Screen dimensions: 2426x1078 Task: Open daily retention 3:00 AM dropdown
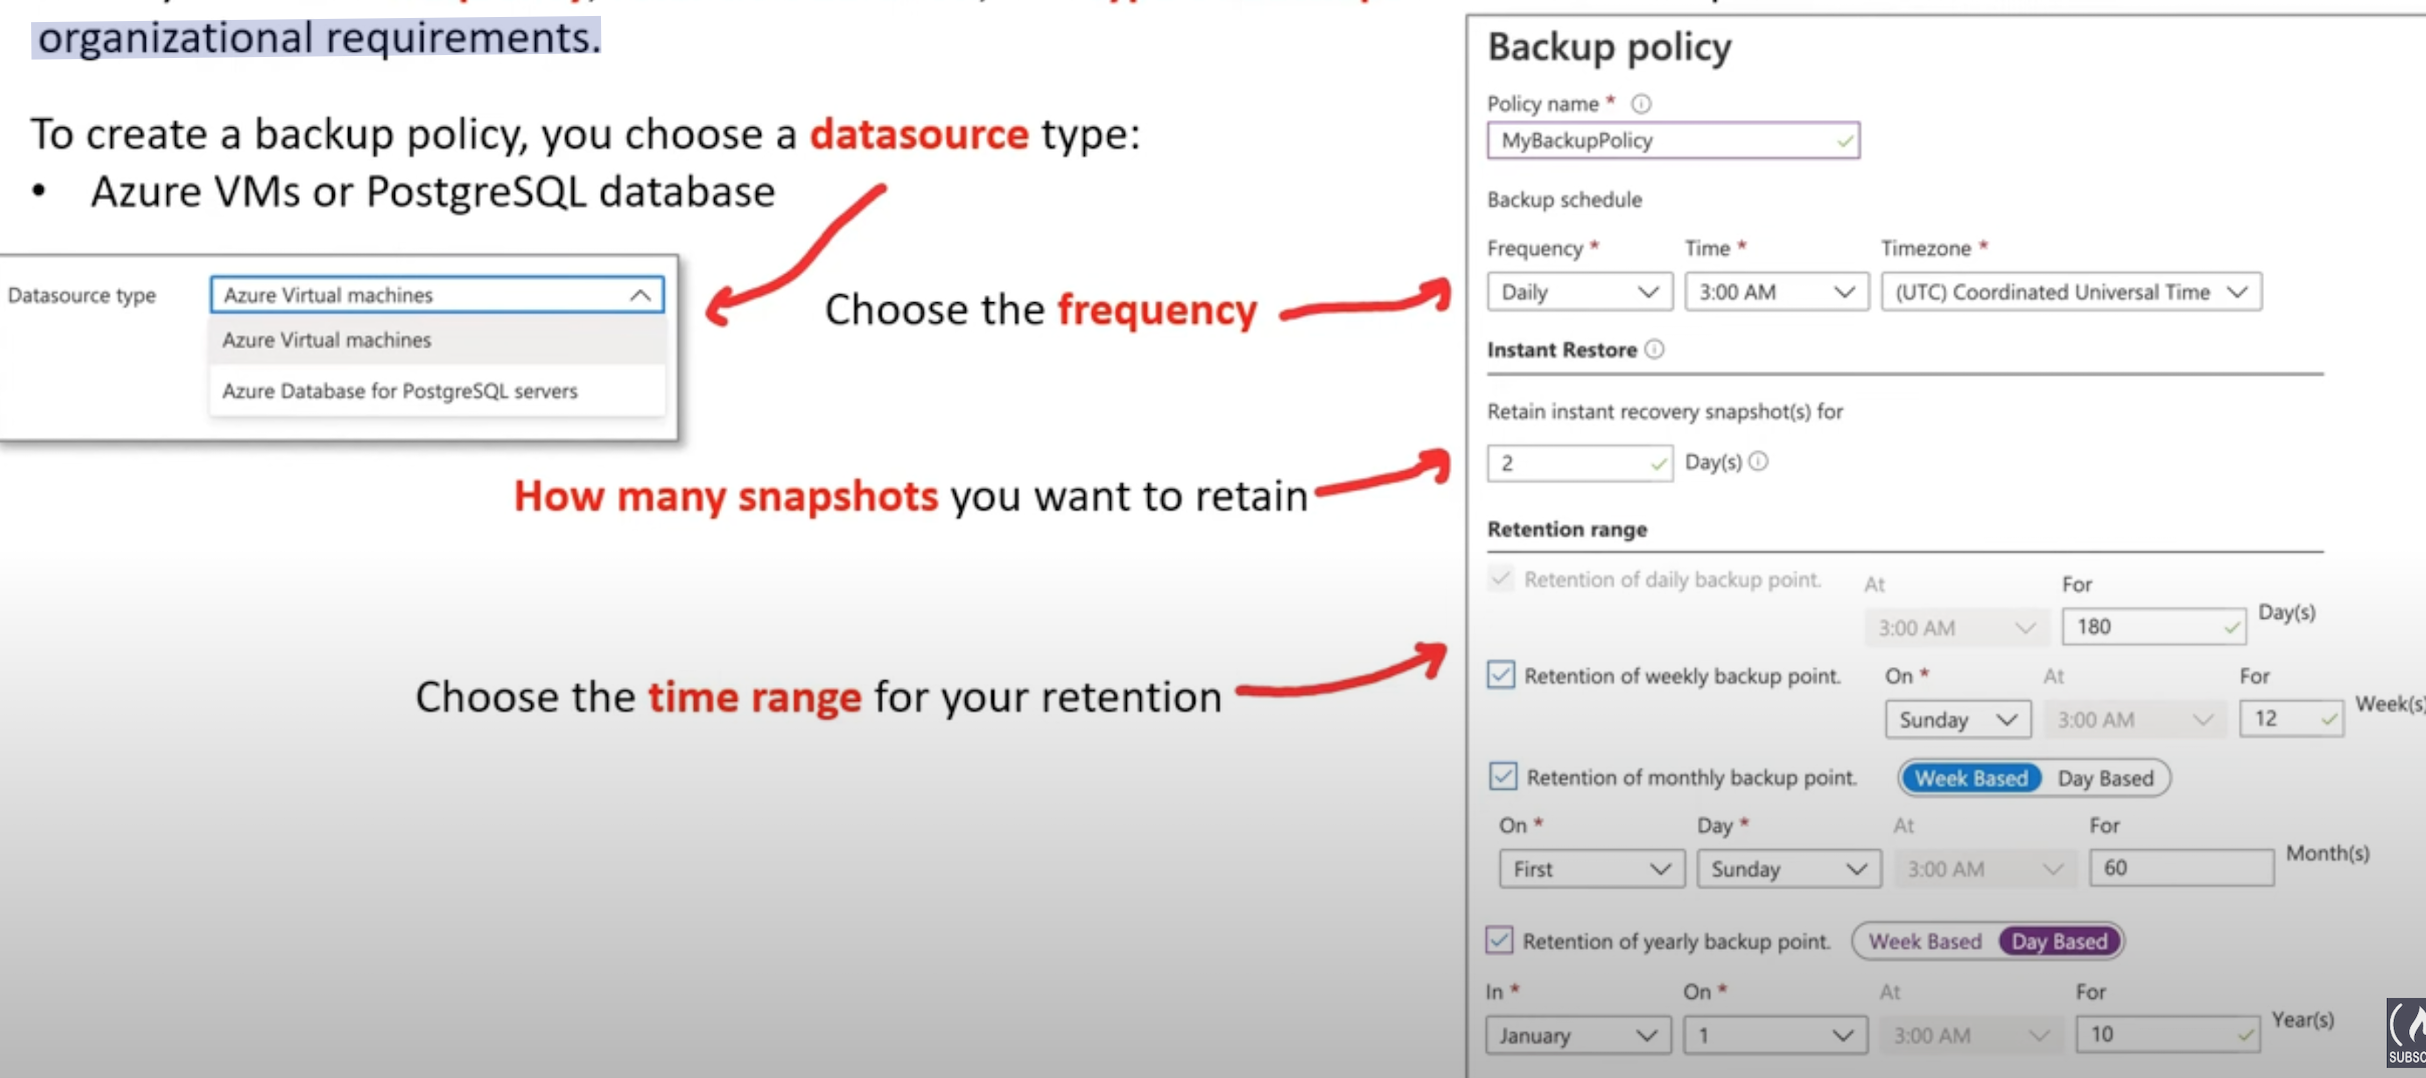pos(1957,628)
